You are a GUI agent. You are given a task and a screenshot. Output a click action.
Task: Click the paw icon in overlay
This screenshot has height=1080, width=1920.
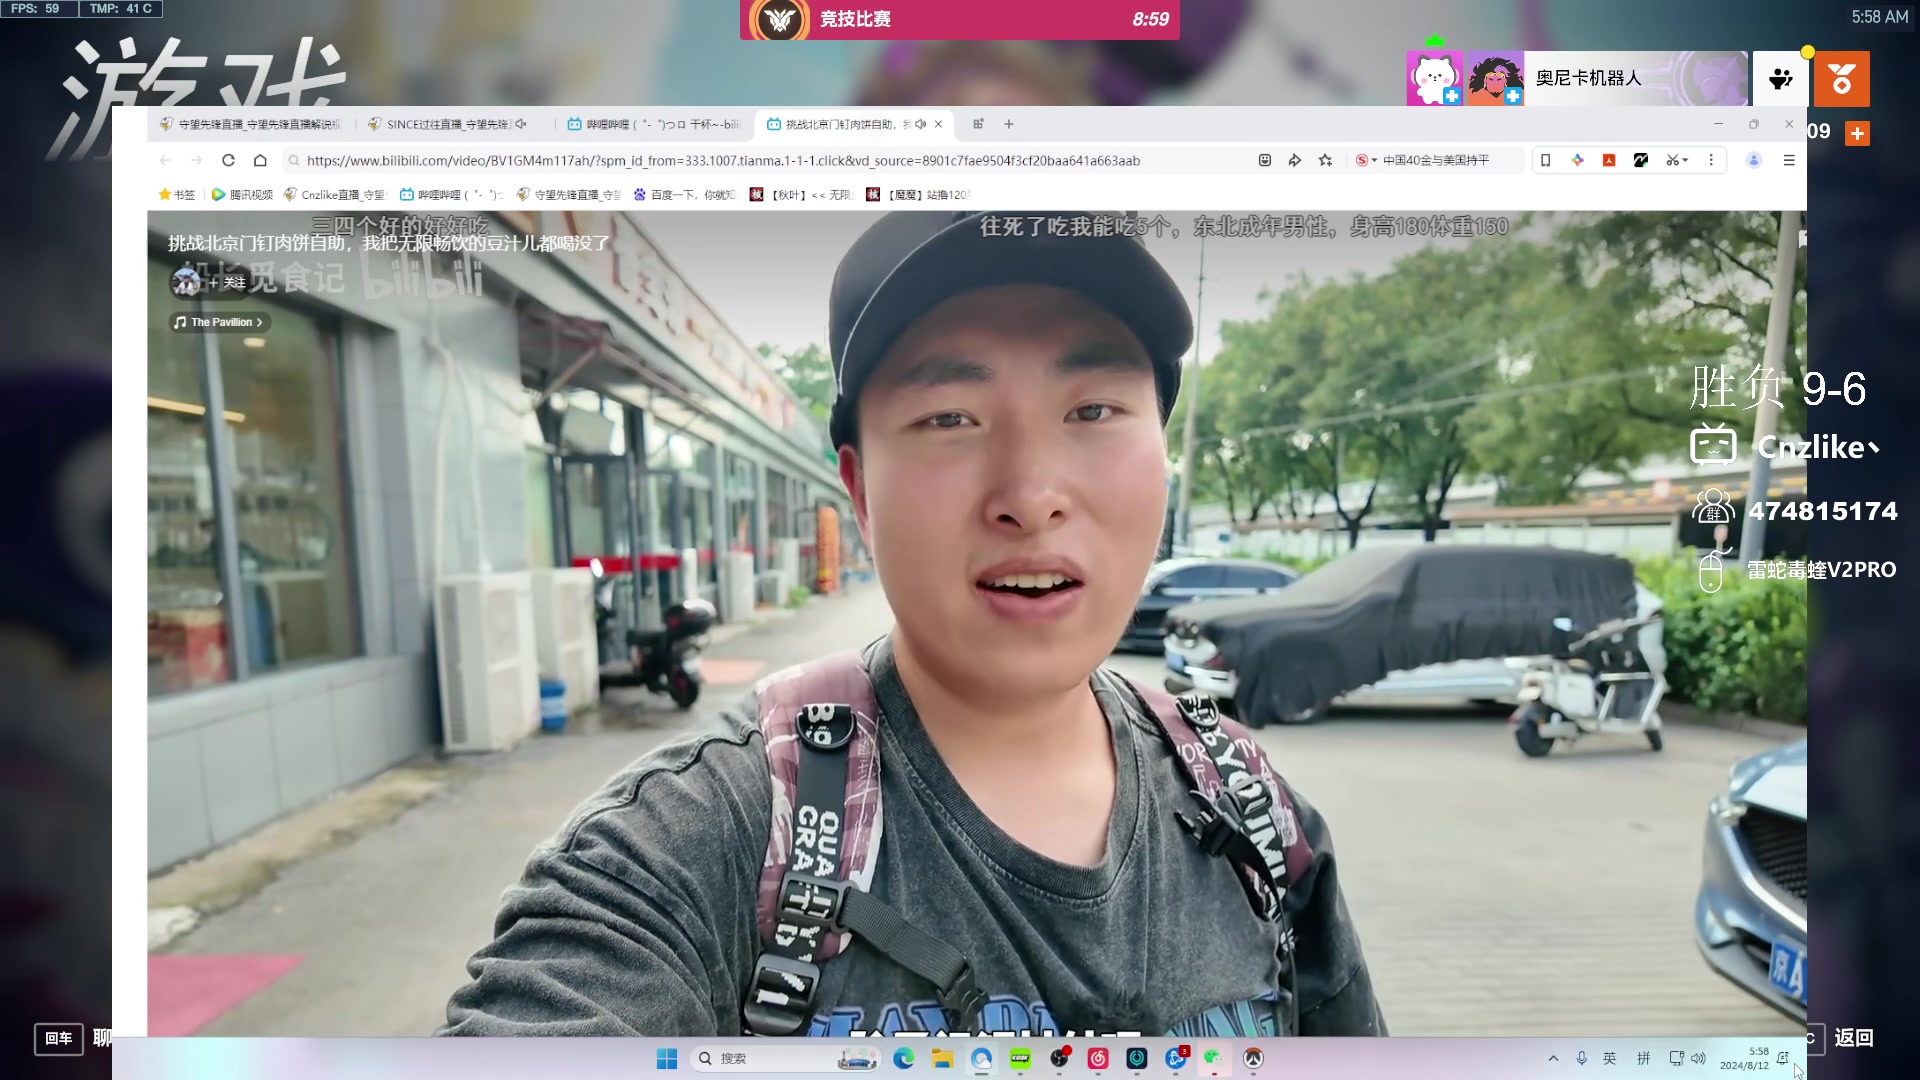pos(1781,78)
